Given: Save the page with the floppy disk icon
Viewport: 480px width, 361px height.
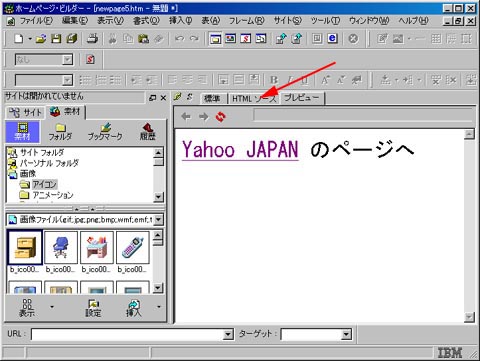Looking at the screenshot, I should point(56,39).
